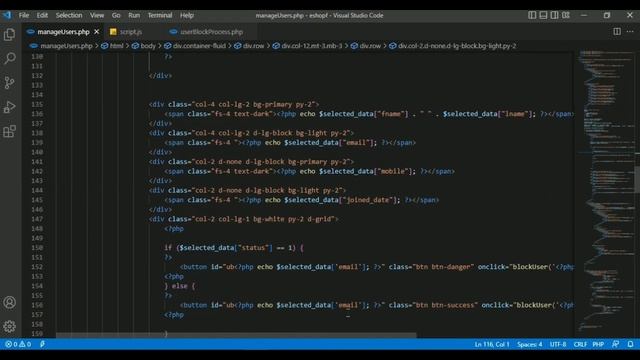Change end of line sequence CRLF
This screenshot has height=360, width=640.
(x=580, y=344)
